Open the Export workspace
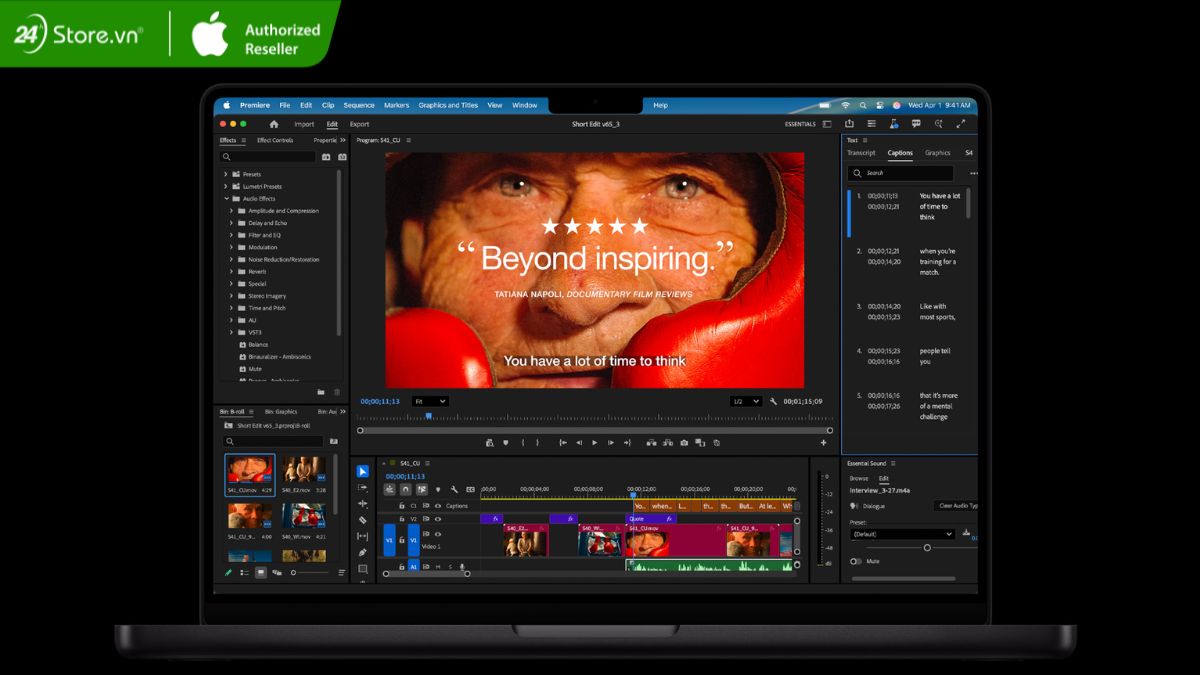This screenshot has height=675, width=1200. pos(359,124)
